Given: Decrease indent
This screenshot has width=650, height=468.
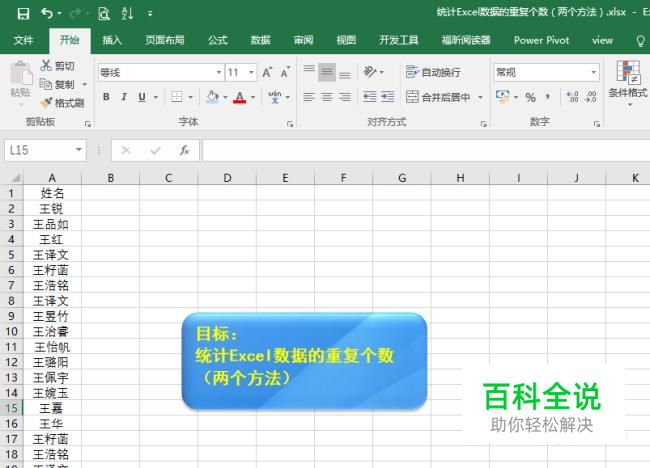Looking at the screenshot, I should 369,97.
